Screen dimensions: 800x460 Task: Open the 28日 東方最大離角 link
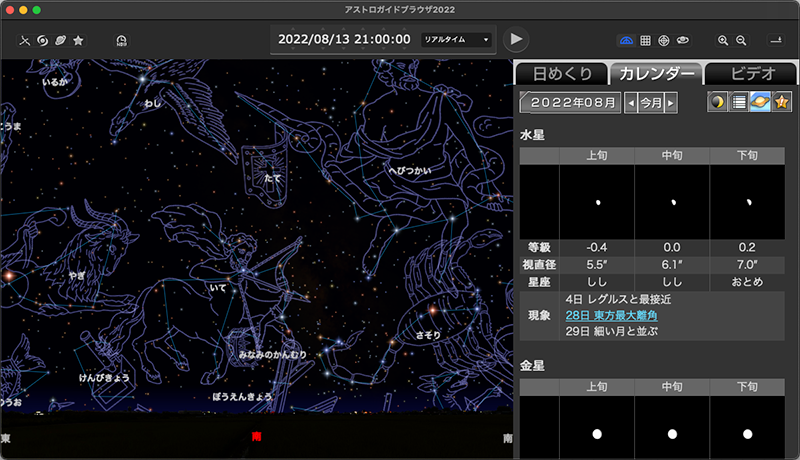coord(611,315)
